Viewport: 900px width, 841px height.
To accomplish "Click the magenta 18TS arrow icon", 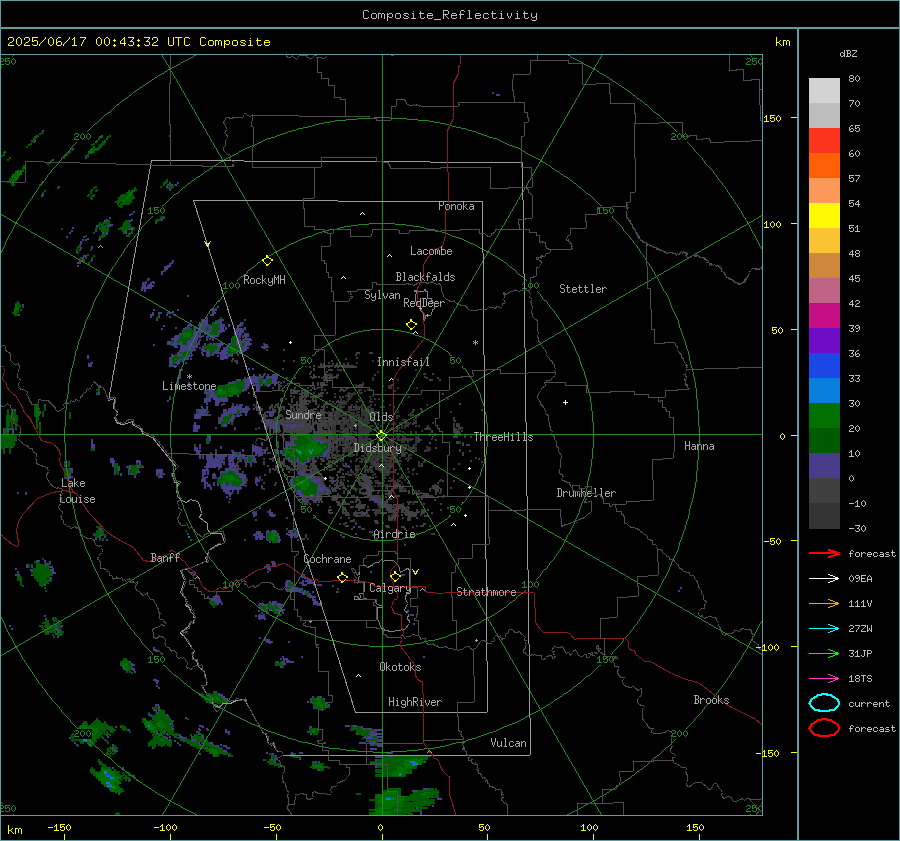I will click(x=824, y=679).
